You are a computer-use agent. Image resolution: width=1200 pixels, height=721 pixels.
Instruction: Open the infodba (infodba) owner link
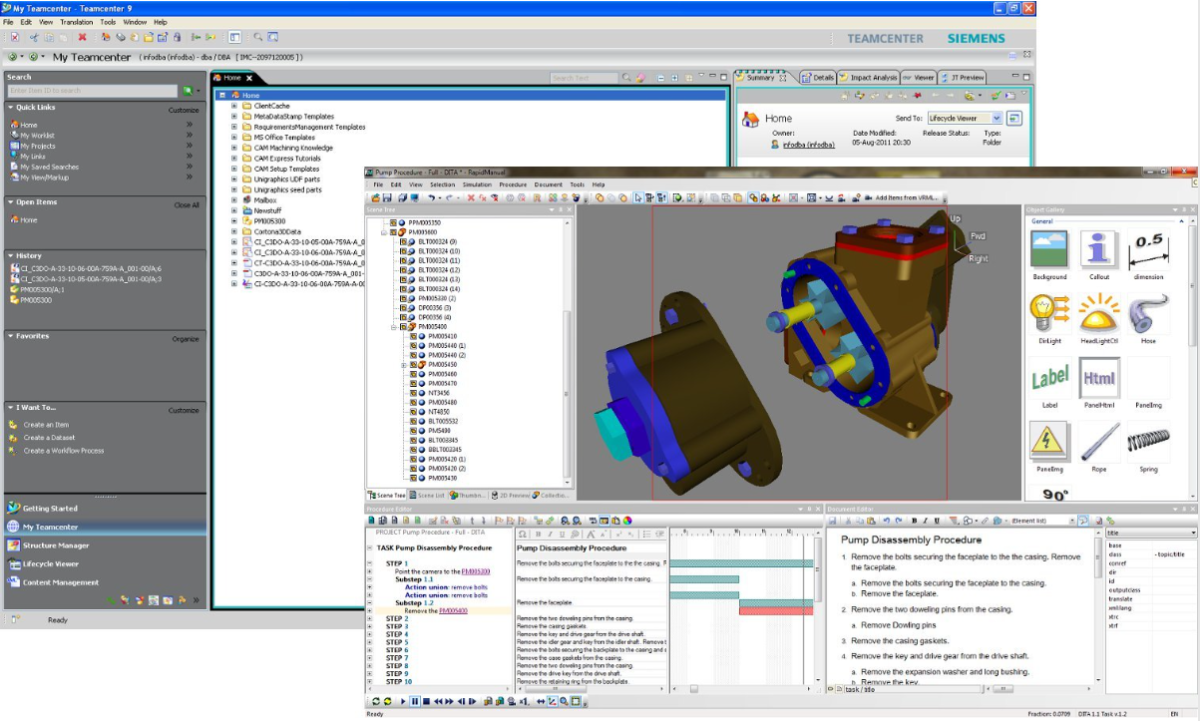pos(808,144)
